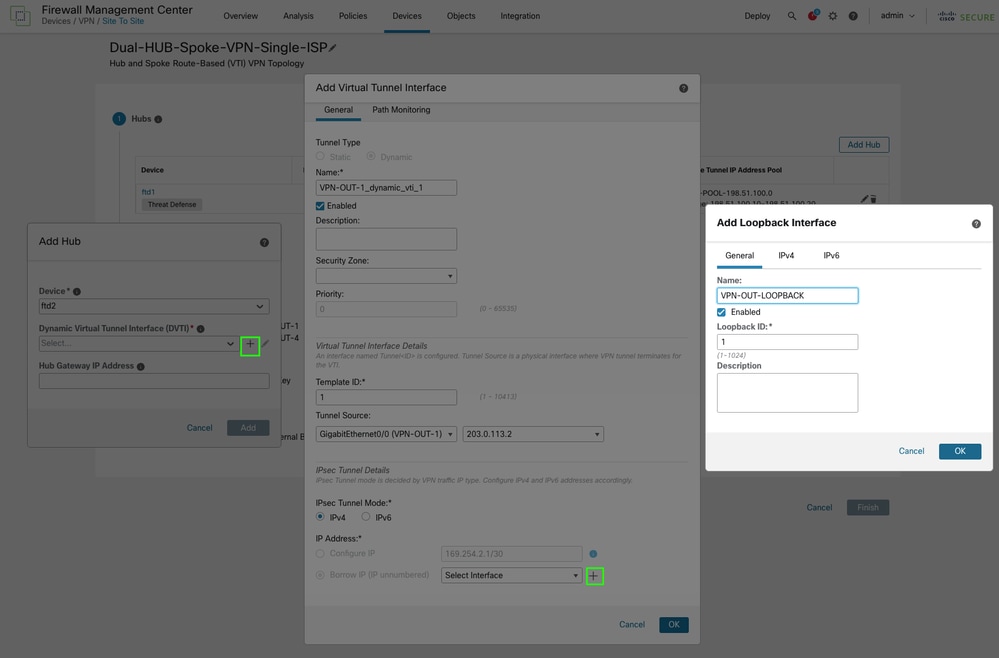Click help icon in Add Loopback Interface dialog
Image resolution: width=999 pixels, height=658 pixels.
point(976,224)
